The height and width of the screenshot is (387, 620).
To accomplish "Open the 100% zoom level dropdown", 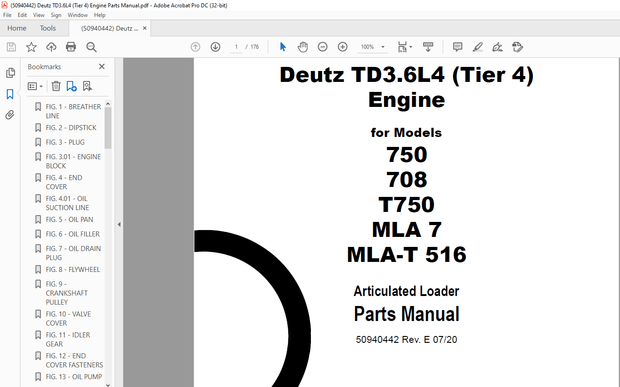I will (372, 47).
